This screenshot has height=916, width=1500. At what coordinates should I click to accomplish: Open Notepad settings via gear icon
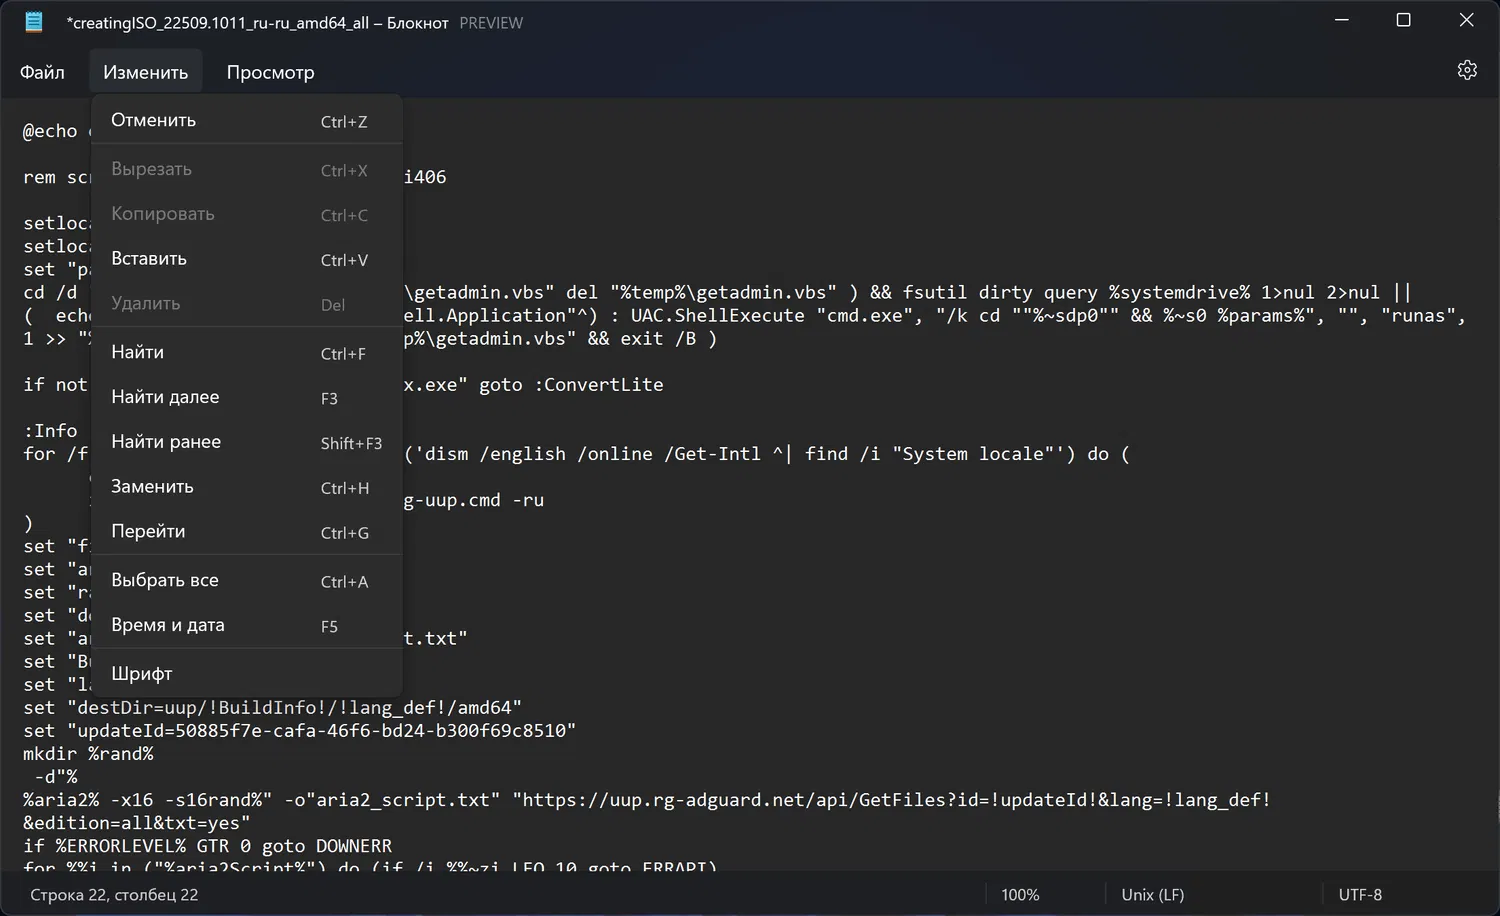(1466, 70)
